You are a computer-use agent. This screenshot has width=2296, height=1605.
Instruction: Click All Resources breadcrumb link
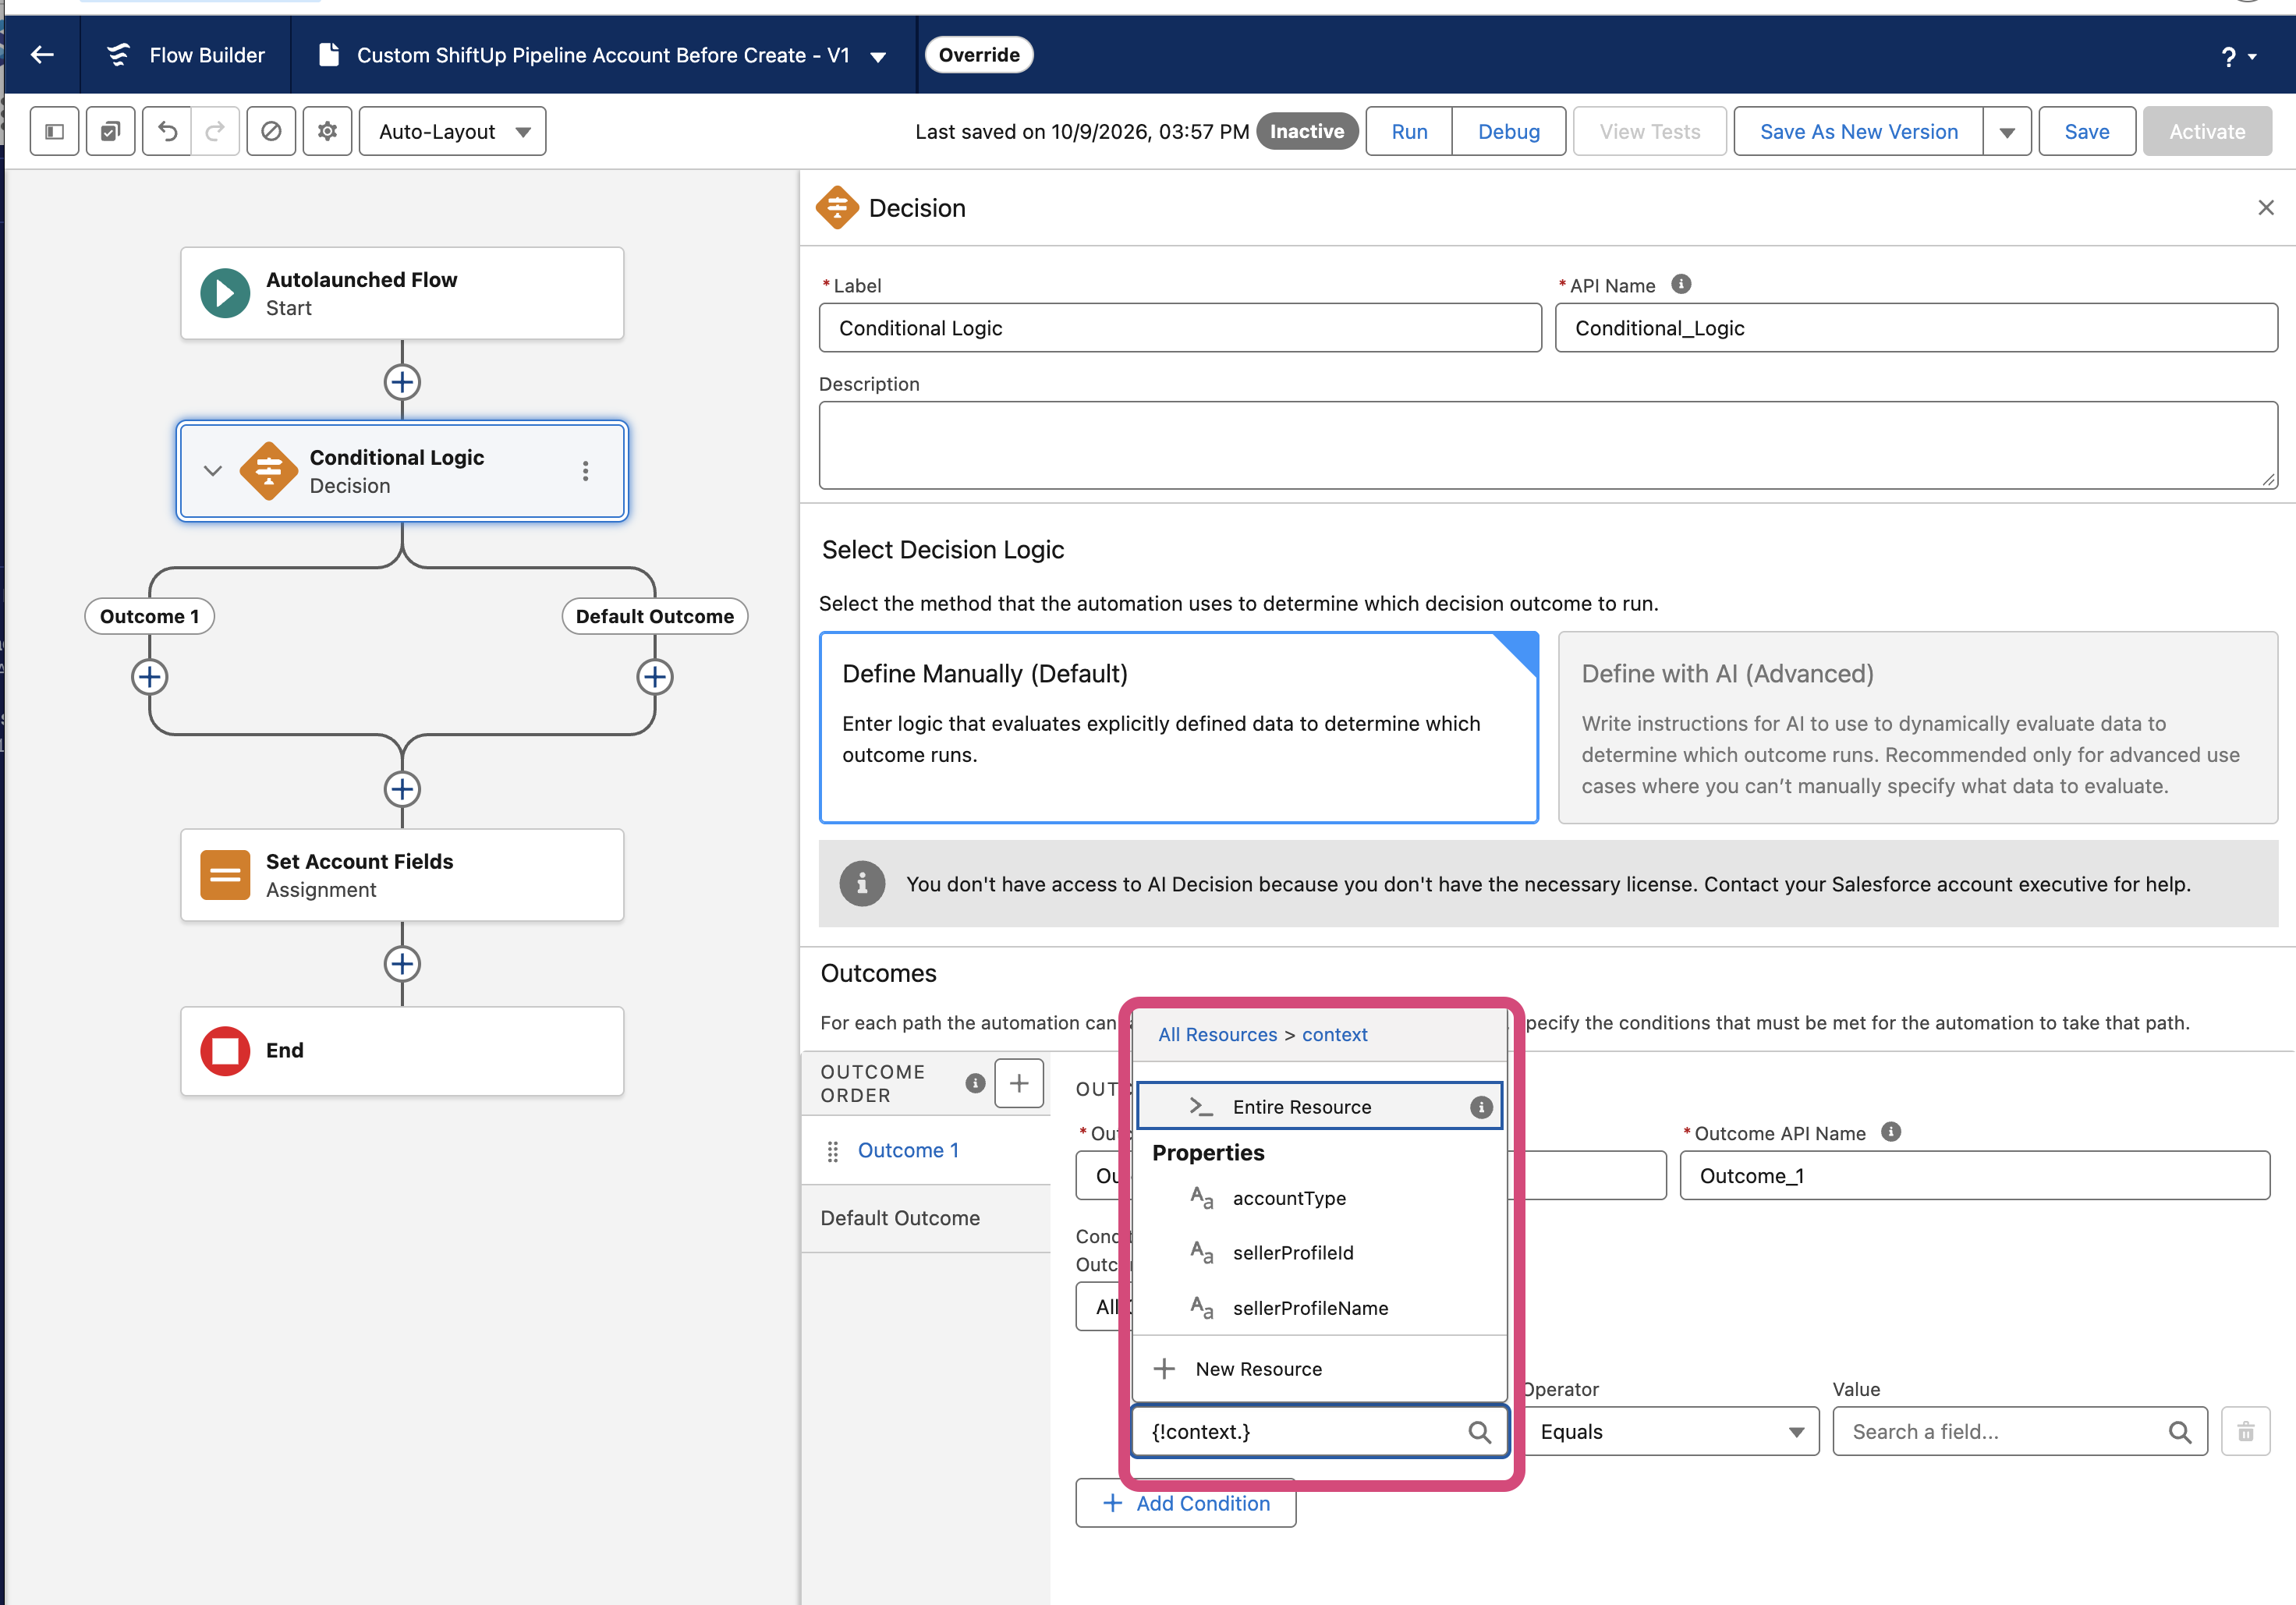tap(1217, 1035)
